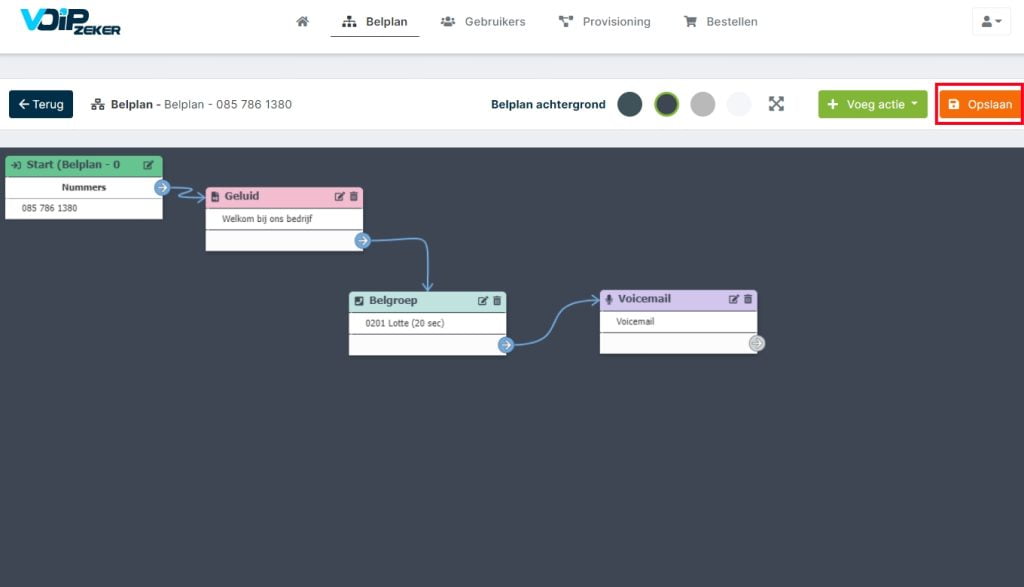Select the first dark slate background swatch
The width and height of the screenshot is (1024, 587).
coord(630,104)
